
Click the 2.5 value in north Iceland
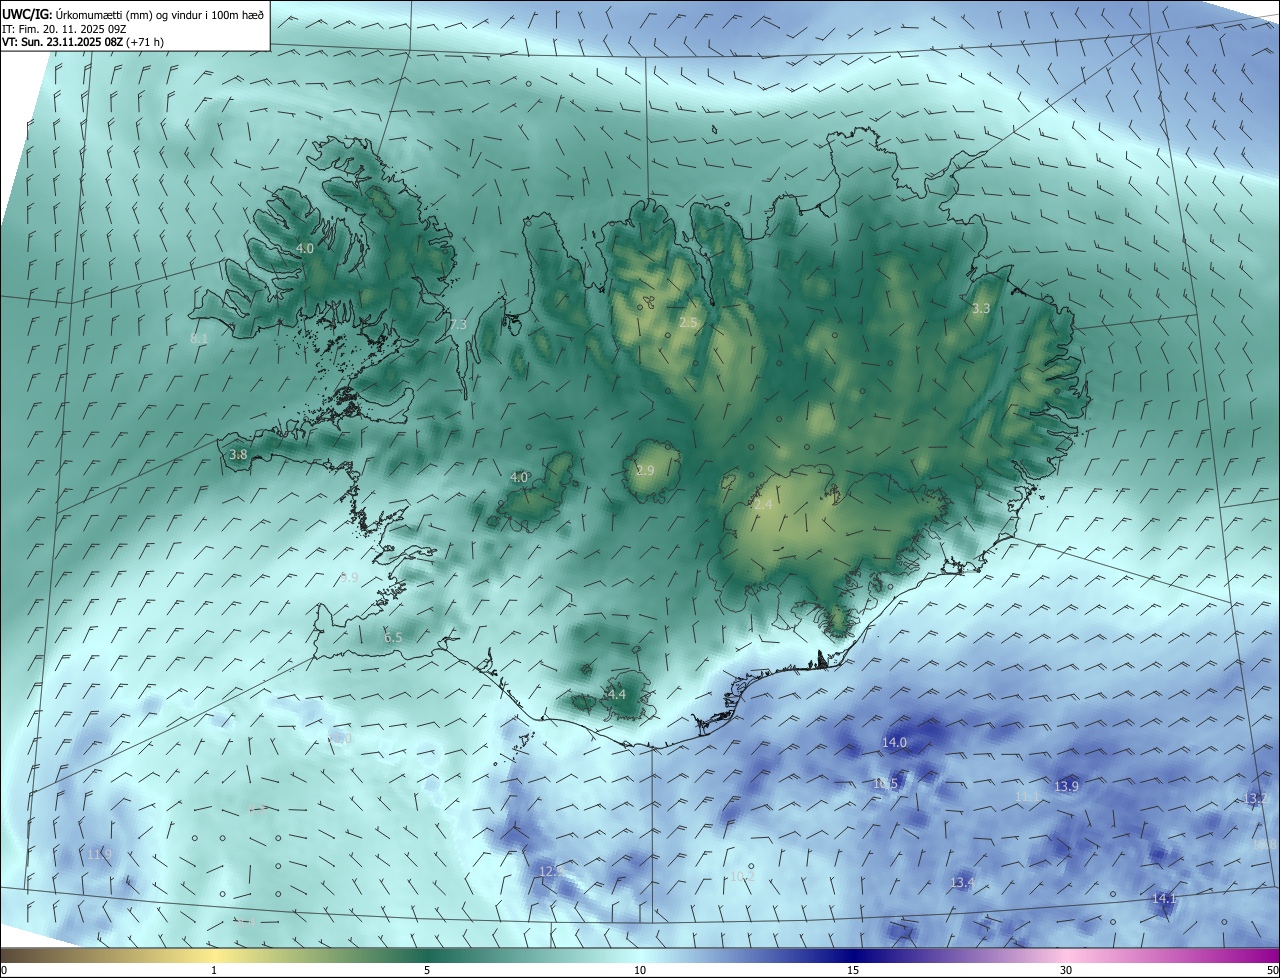pos(688,323)
